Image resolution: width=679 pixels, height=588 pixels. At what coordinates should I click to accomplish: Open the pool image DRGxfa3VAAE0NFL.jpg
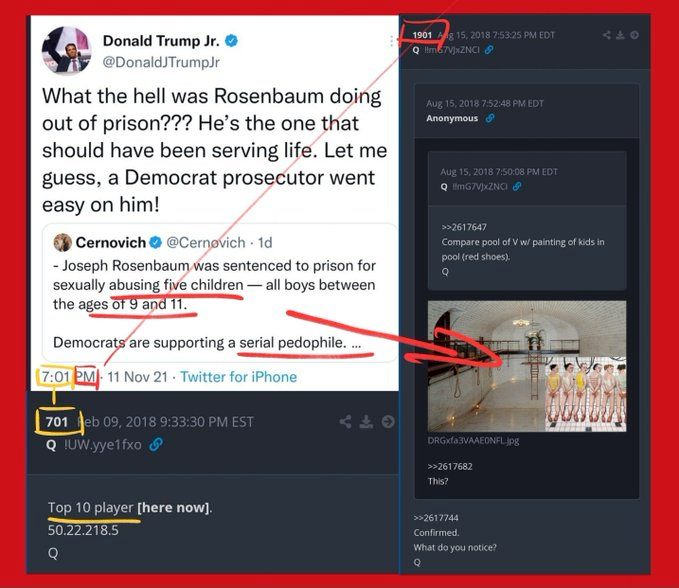527,366
